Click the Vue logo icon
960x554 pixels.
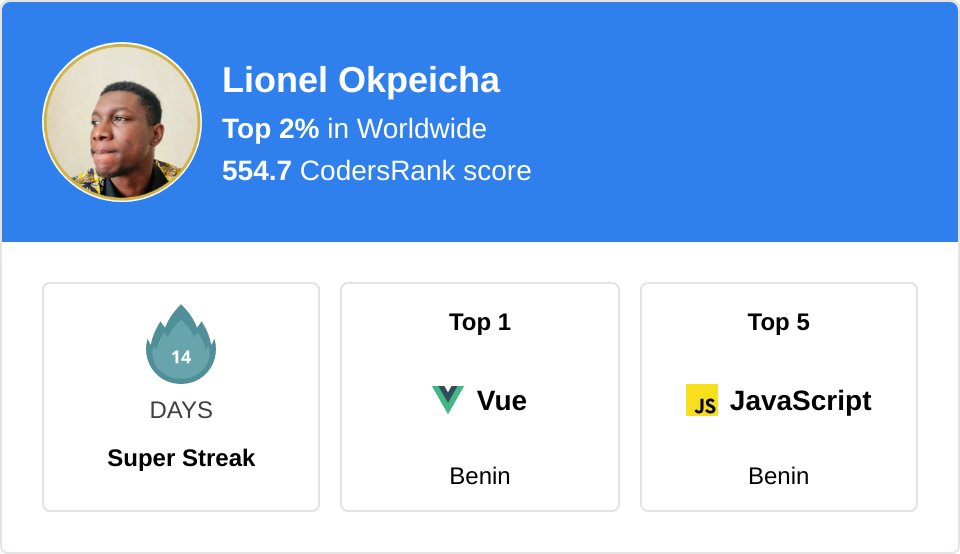coord(448,400)
